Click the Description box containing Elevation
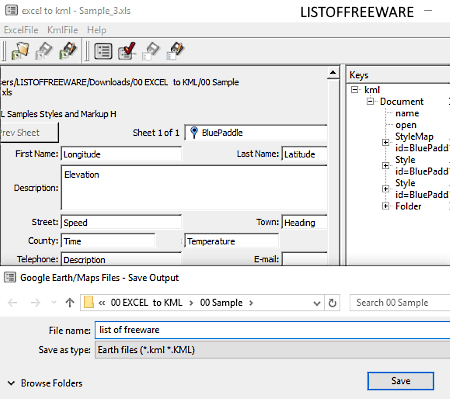The width and height of the screenshot is (450, 399). [x=194, y=188]
